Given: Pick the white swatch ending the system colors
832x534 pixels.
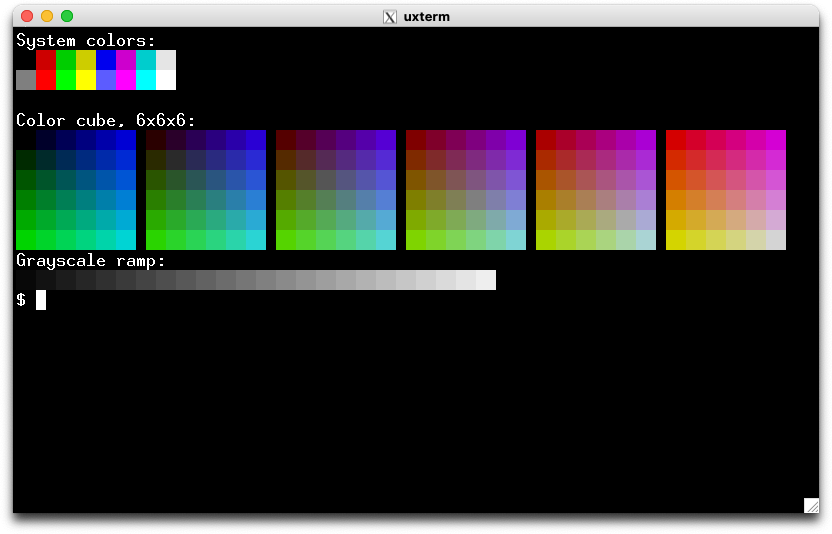Looking at the screenshot, I should (166, 80).
